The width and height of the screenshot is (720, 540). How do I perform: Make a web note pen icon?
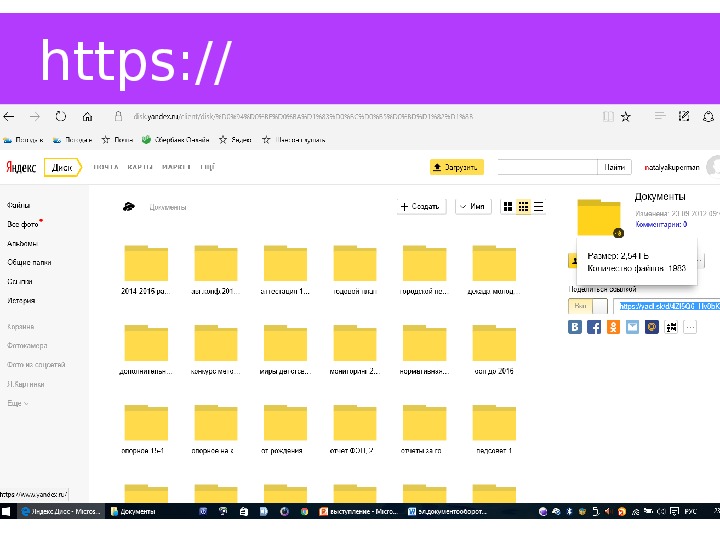[x=684, y=116]
